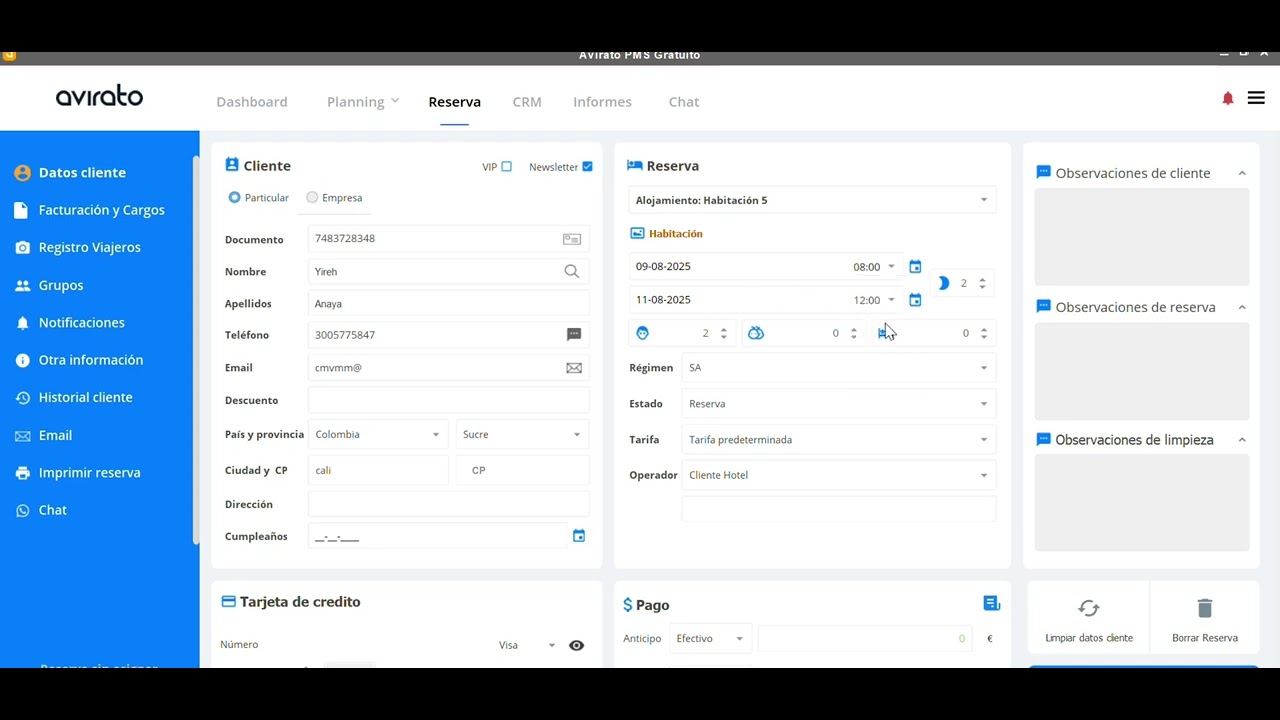Open the Tarifa predeterminada dropdown
This screenshot has height=720, width=1280.
[838, 440]
